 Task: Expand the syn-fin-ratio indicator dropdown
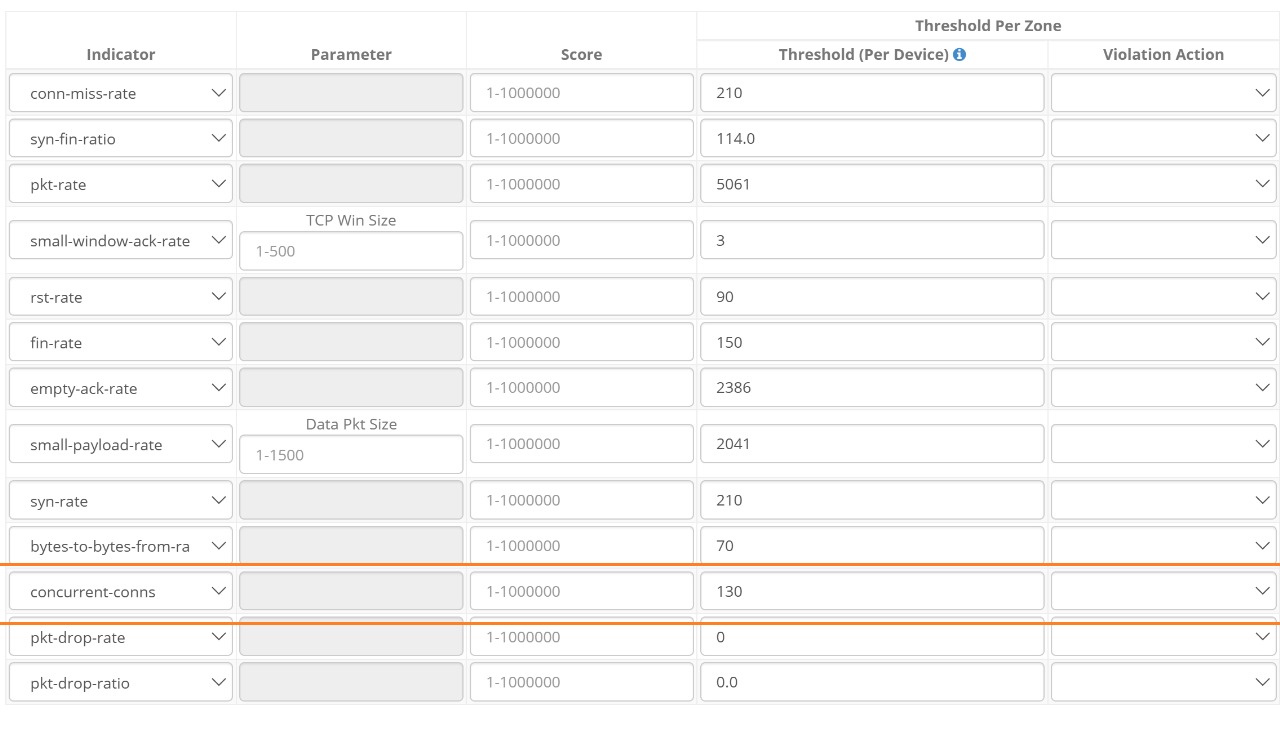coord(120,139)
